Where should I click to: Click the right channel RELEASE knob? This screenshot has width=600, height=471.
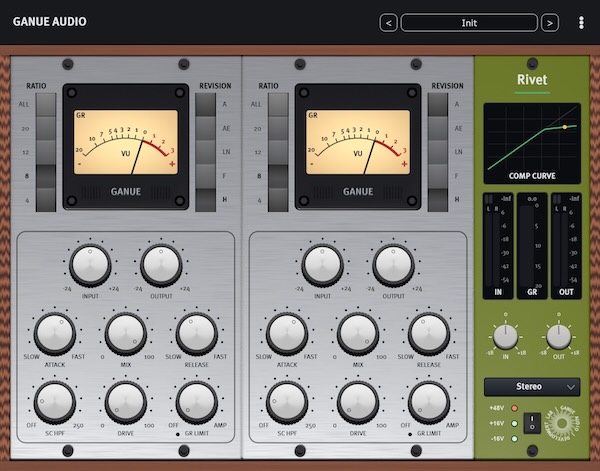[x=429, y=334]
